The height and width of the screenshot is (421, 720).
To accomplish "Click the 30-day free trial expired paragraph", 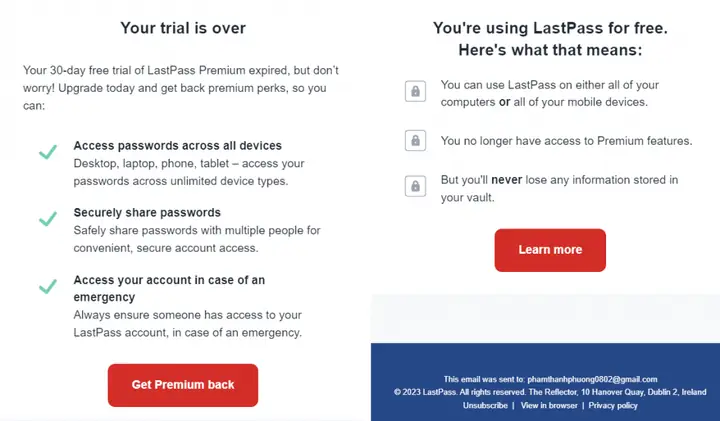I will 181,88.
